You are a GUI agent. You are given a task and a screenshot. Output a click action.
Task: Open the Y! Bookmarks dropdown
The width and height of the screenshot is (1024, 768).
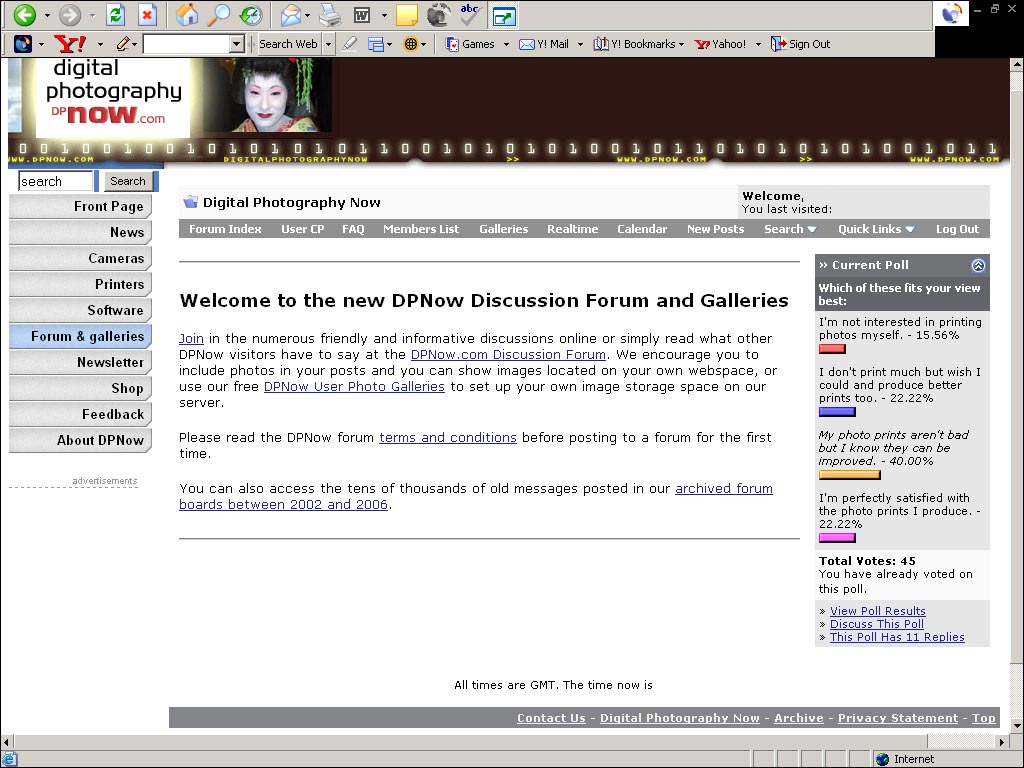click(x=639, y=44)
